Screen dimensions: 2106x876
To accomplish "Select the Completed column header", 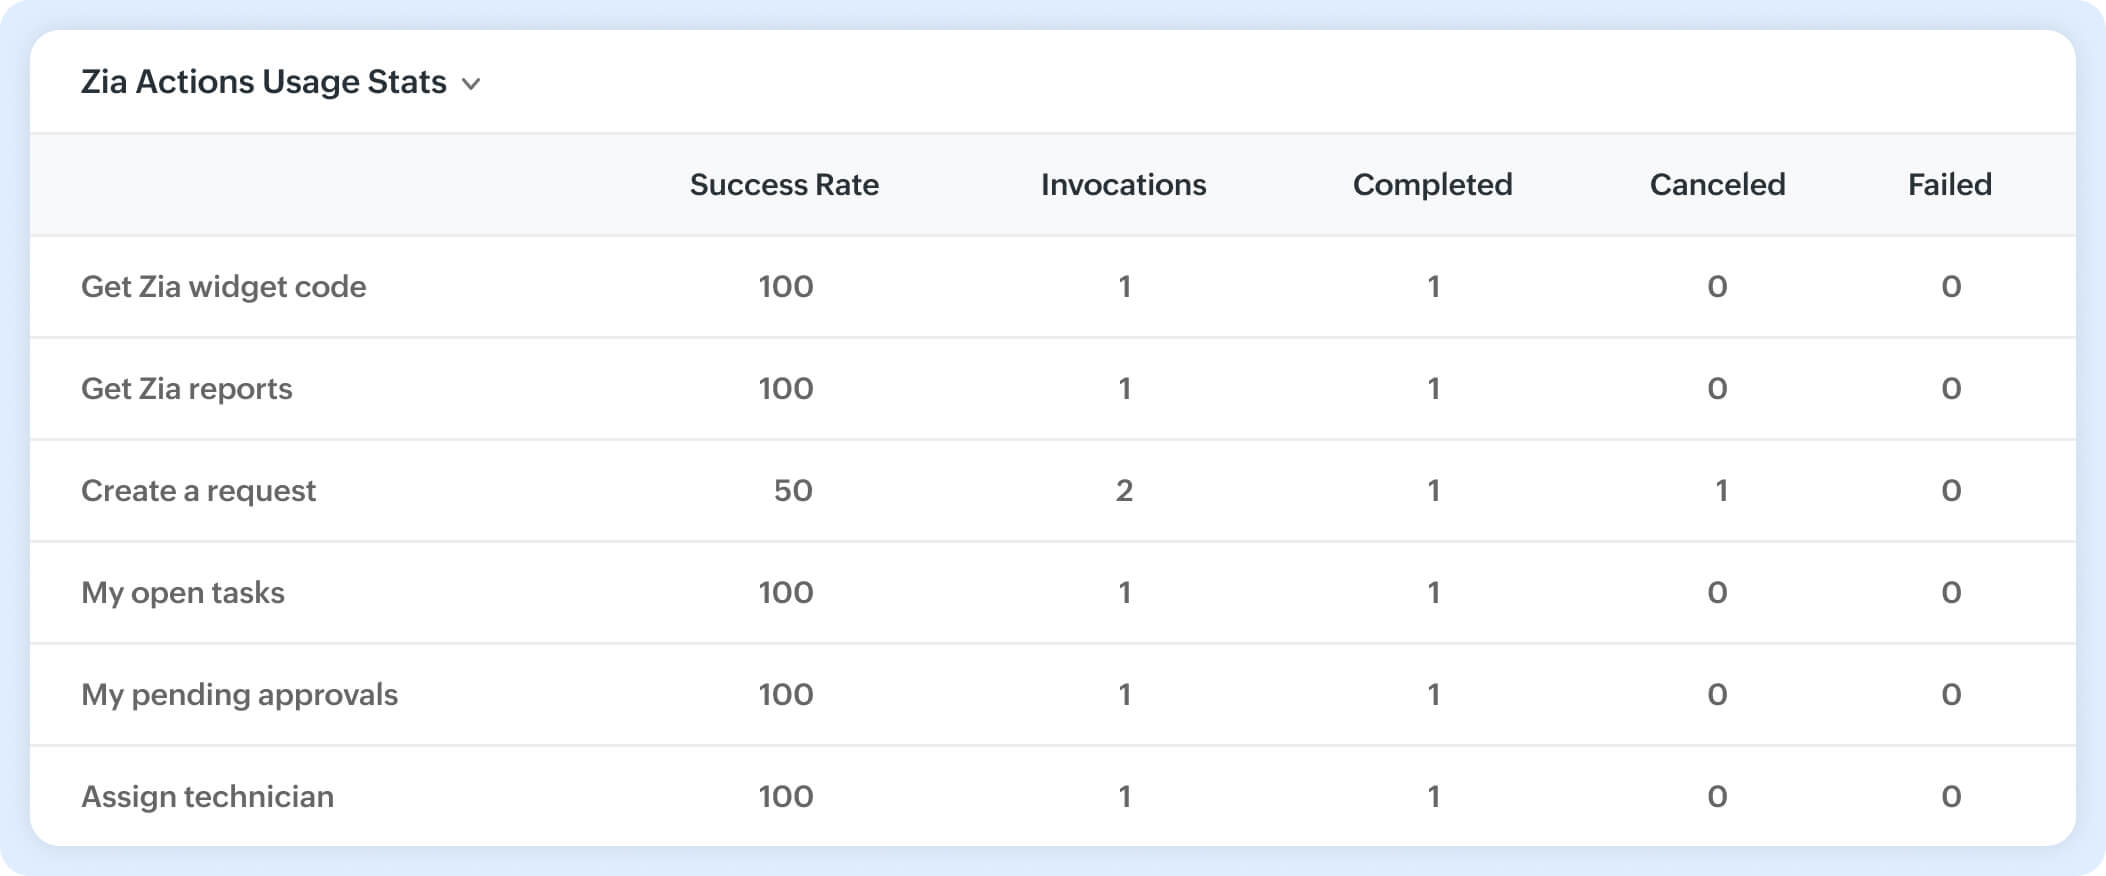I will click(x=1432, y=185).
